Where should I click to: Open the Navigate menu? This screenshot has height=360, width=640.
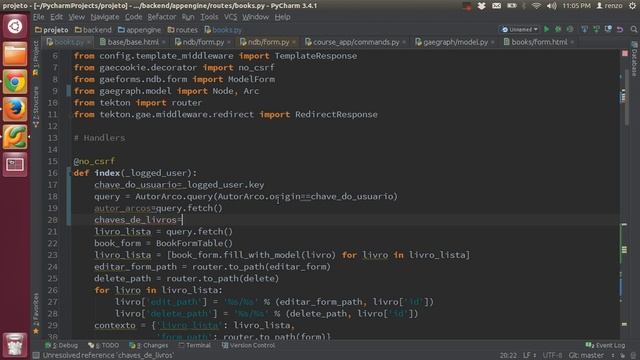[105, 17]
